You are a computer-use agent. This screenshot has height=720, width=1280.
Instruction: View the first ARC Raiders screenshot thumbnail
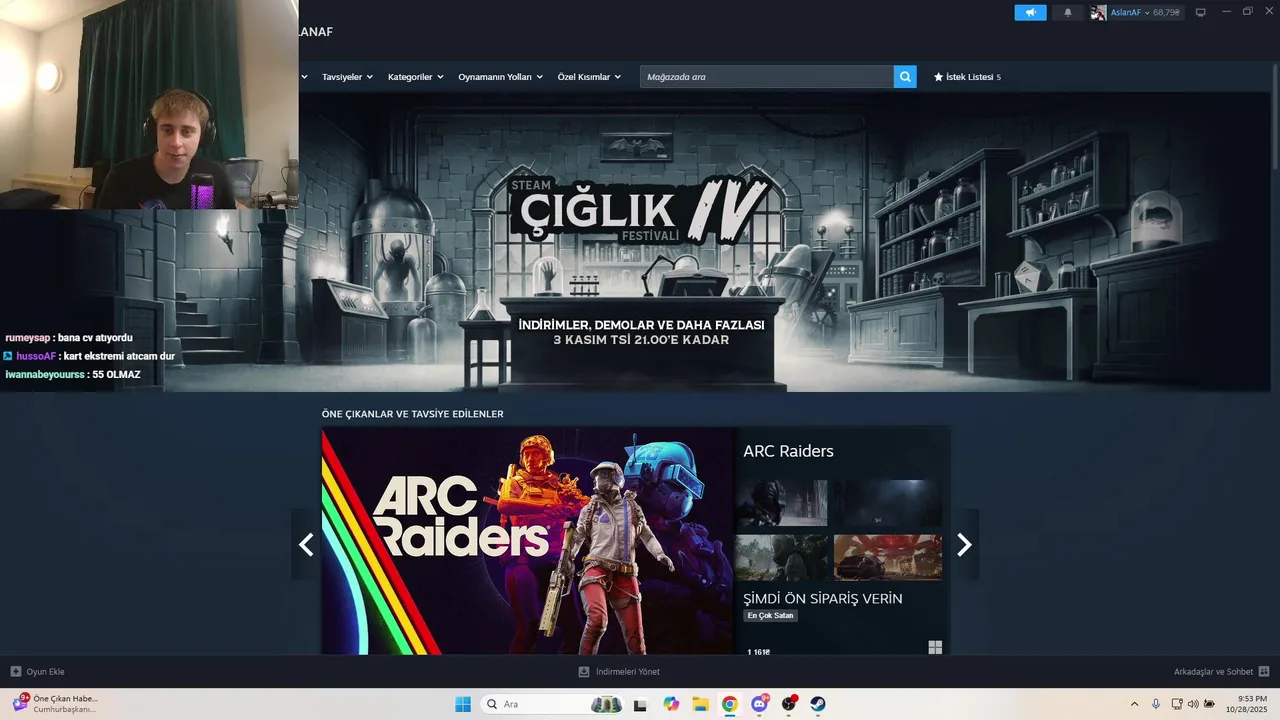[x=781, y=503]
